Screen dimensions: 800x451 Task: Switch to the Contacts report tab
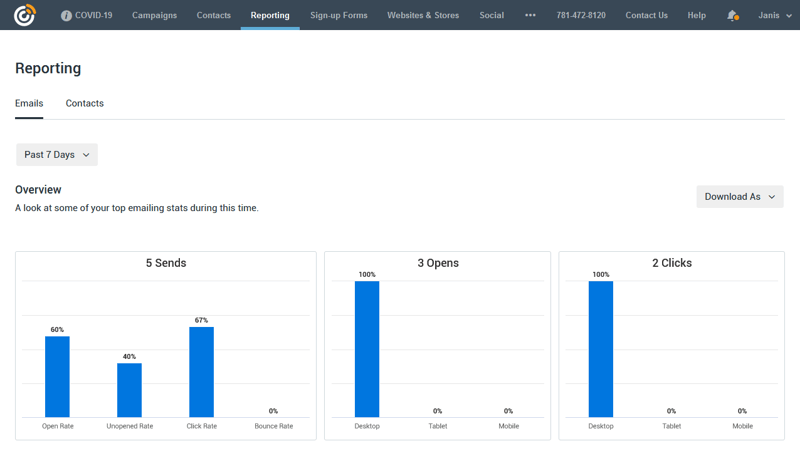click(85, 103)
